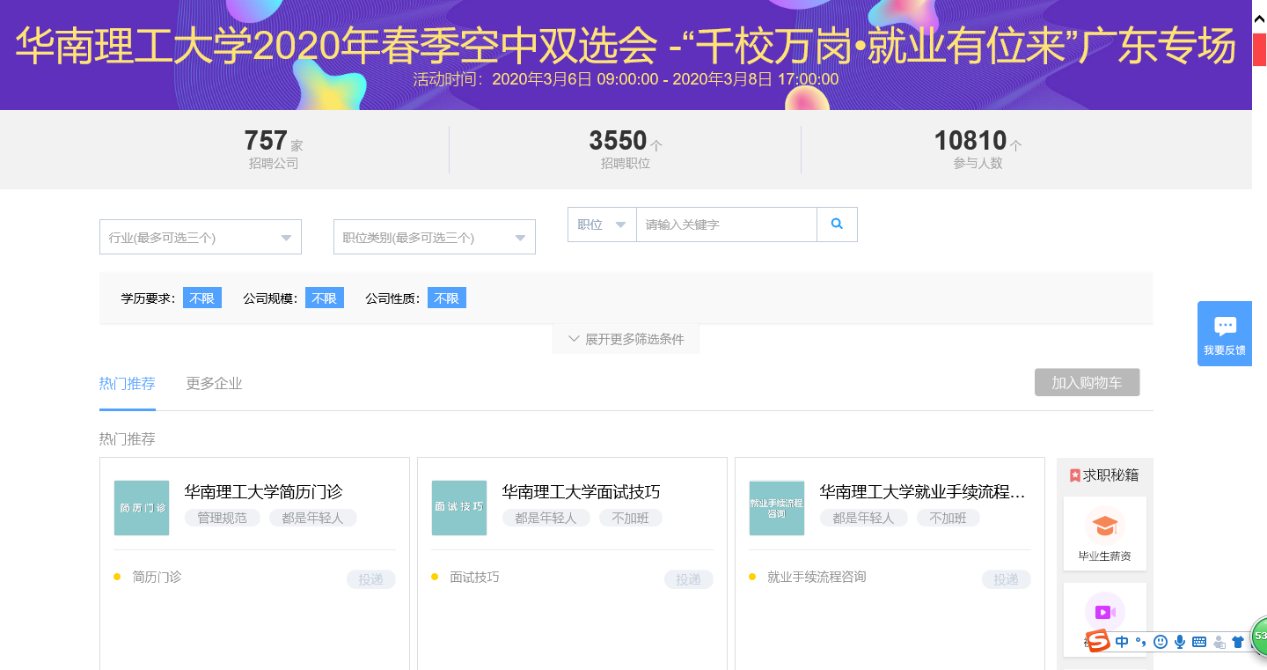
Task: Click the 10810 参与人数 statistic
Action: 978,148
